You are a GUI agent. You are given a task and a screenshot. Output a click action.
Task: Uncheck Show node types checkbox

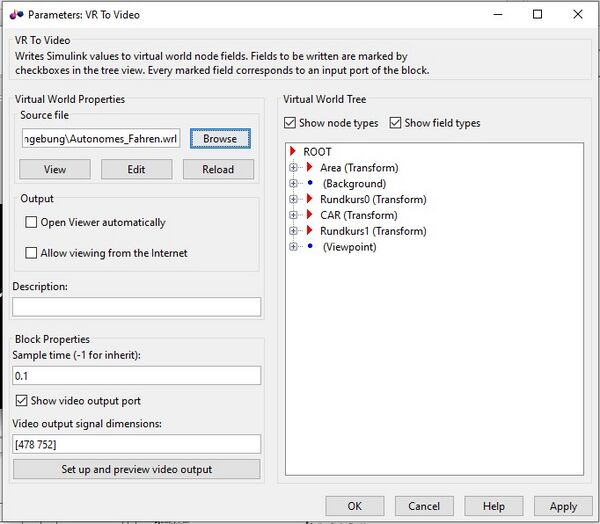click(x=291, y=123)
